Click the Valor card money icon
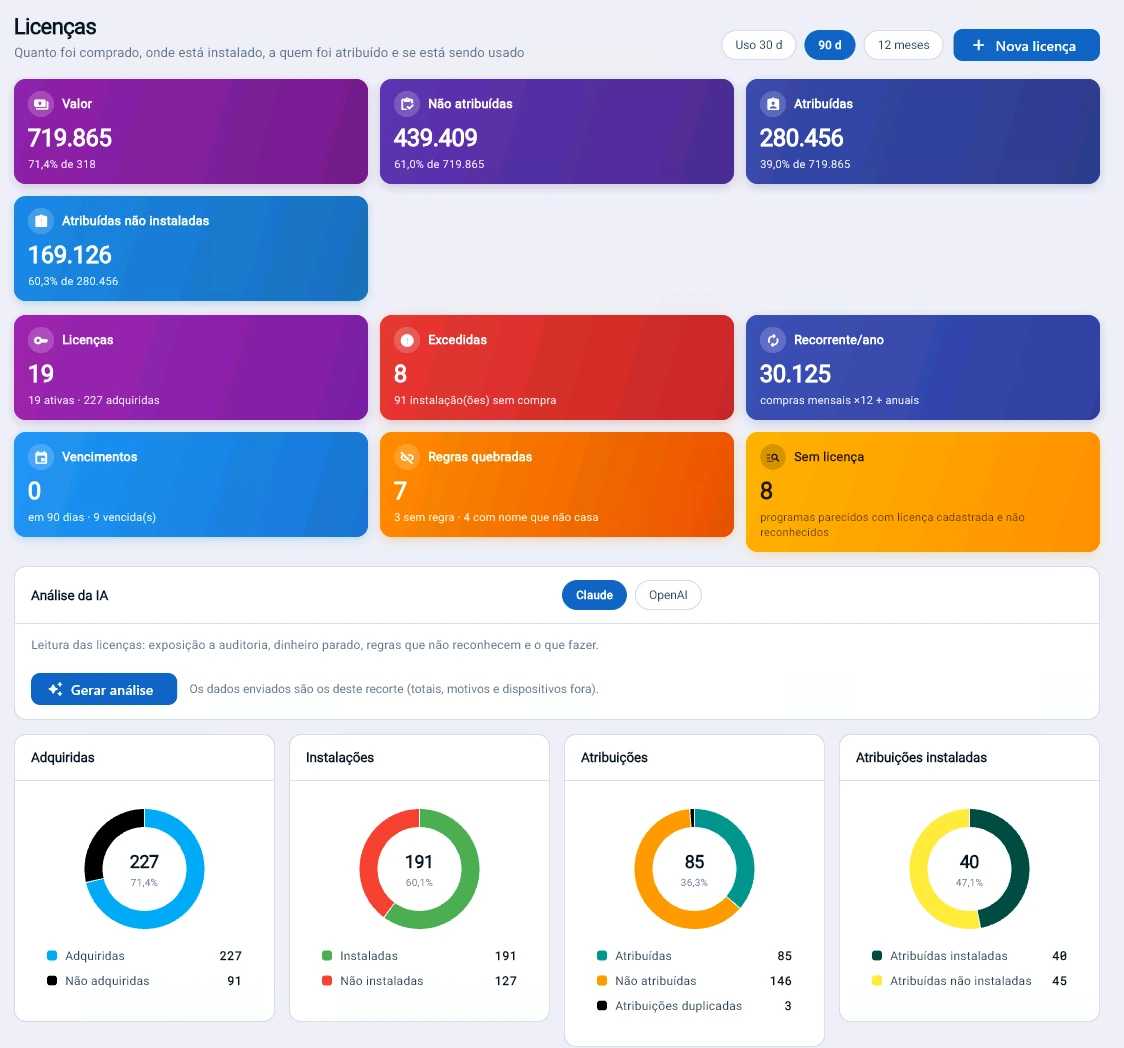Screen dimensions: 1124x1048 click(x=41, y=104)
